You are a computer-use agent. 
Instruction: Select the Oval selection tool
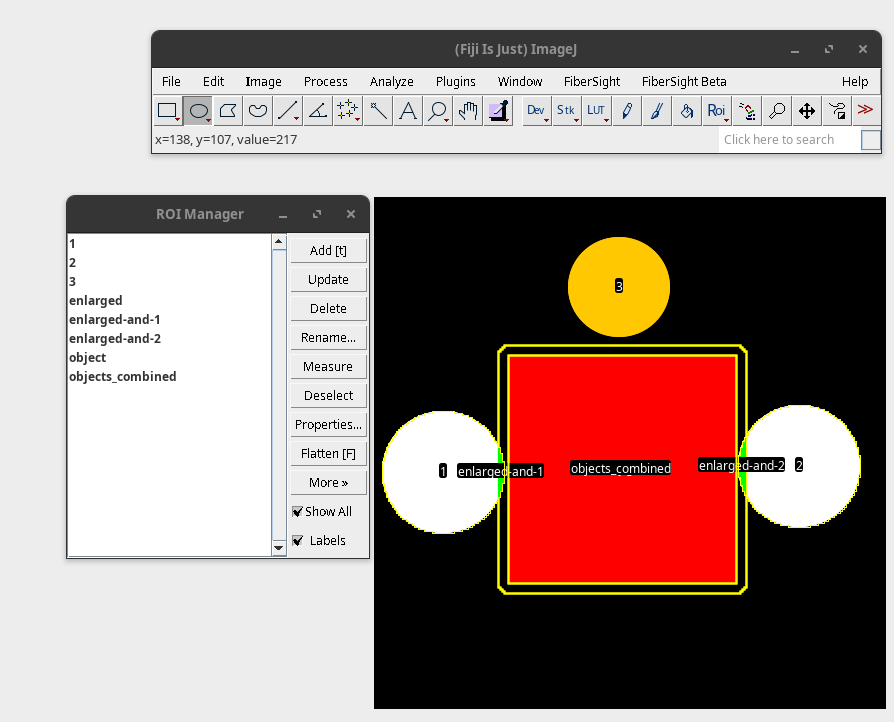(198, 110)
